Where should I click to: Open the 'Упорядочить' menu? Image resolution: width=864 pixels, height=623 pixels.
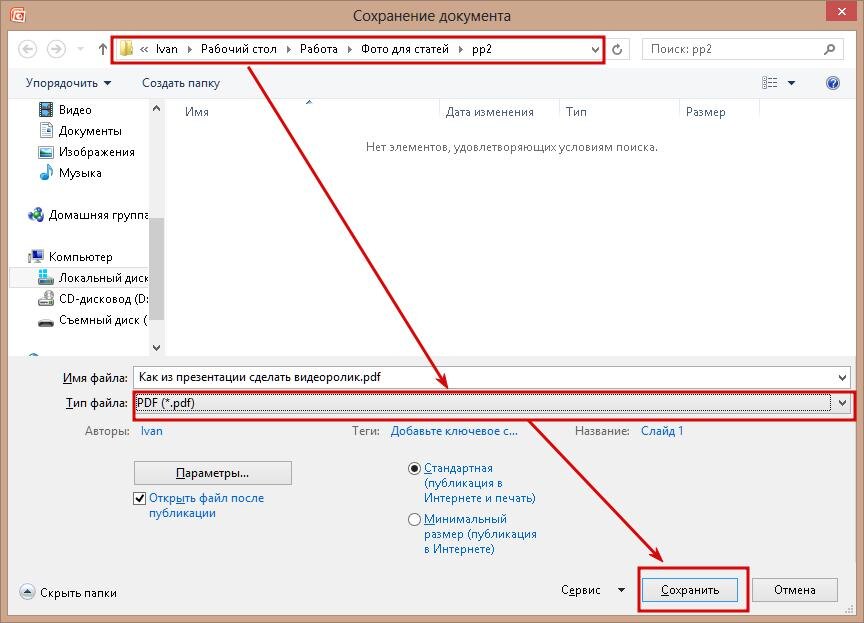click(x=68, y=83)
